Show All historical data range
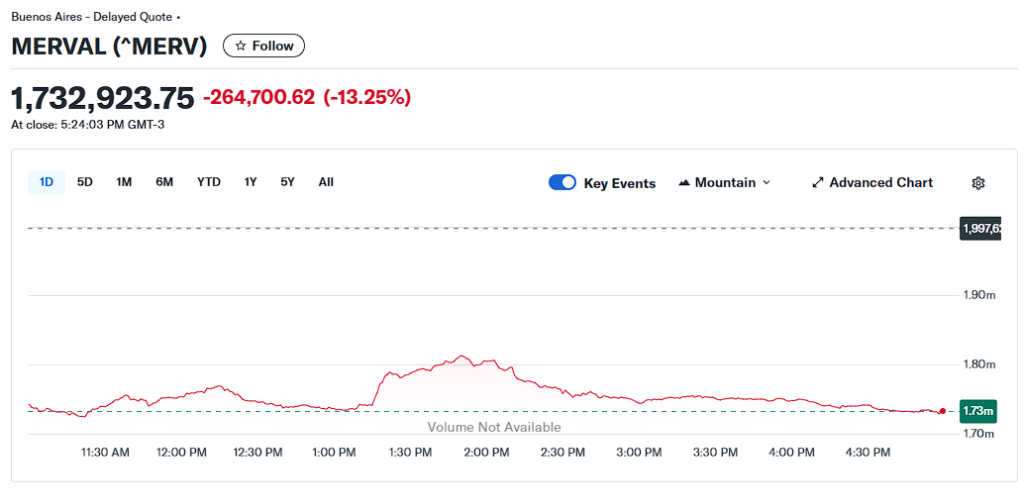This screenshot has height=489, width=1024. click(326, 182)
